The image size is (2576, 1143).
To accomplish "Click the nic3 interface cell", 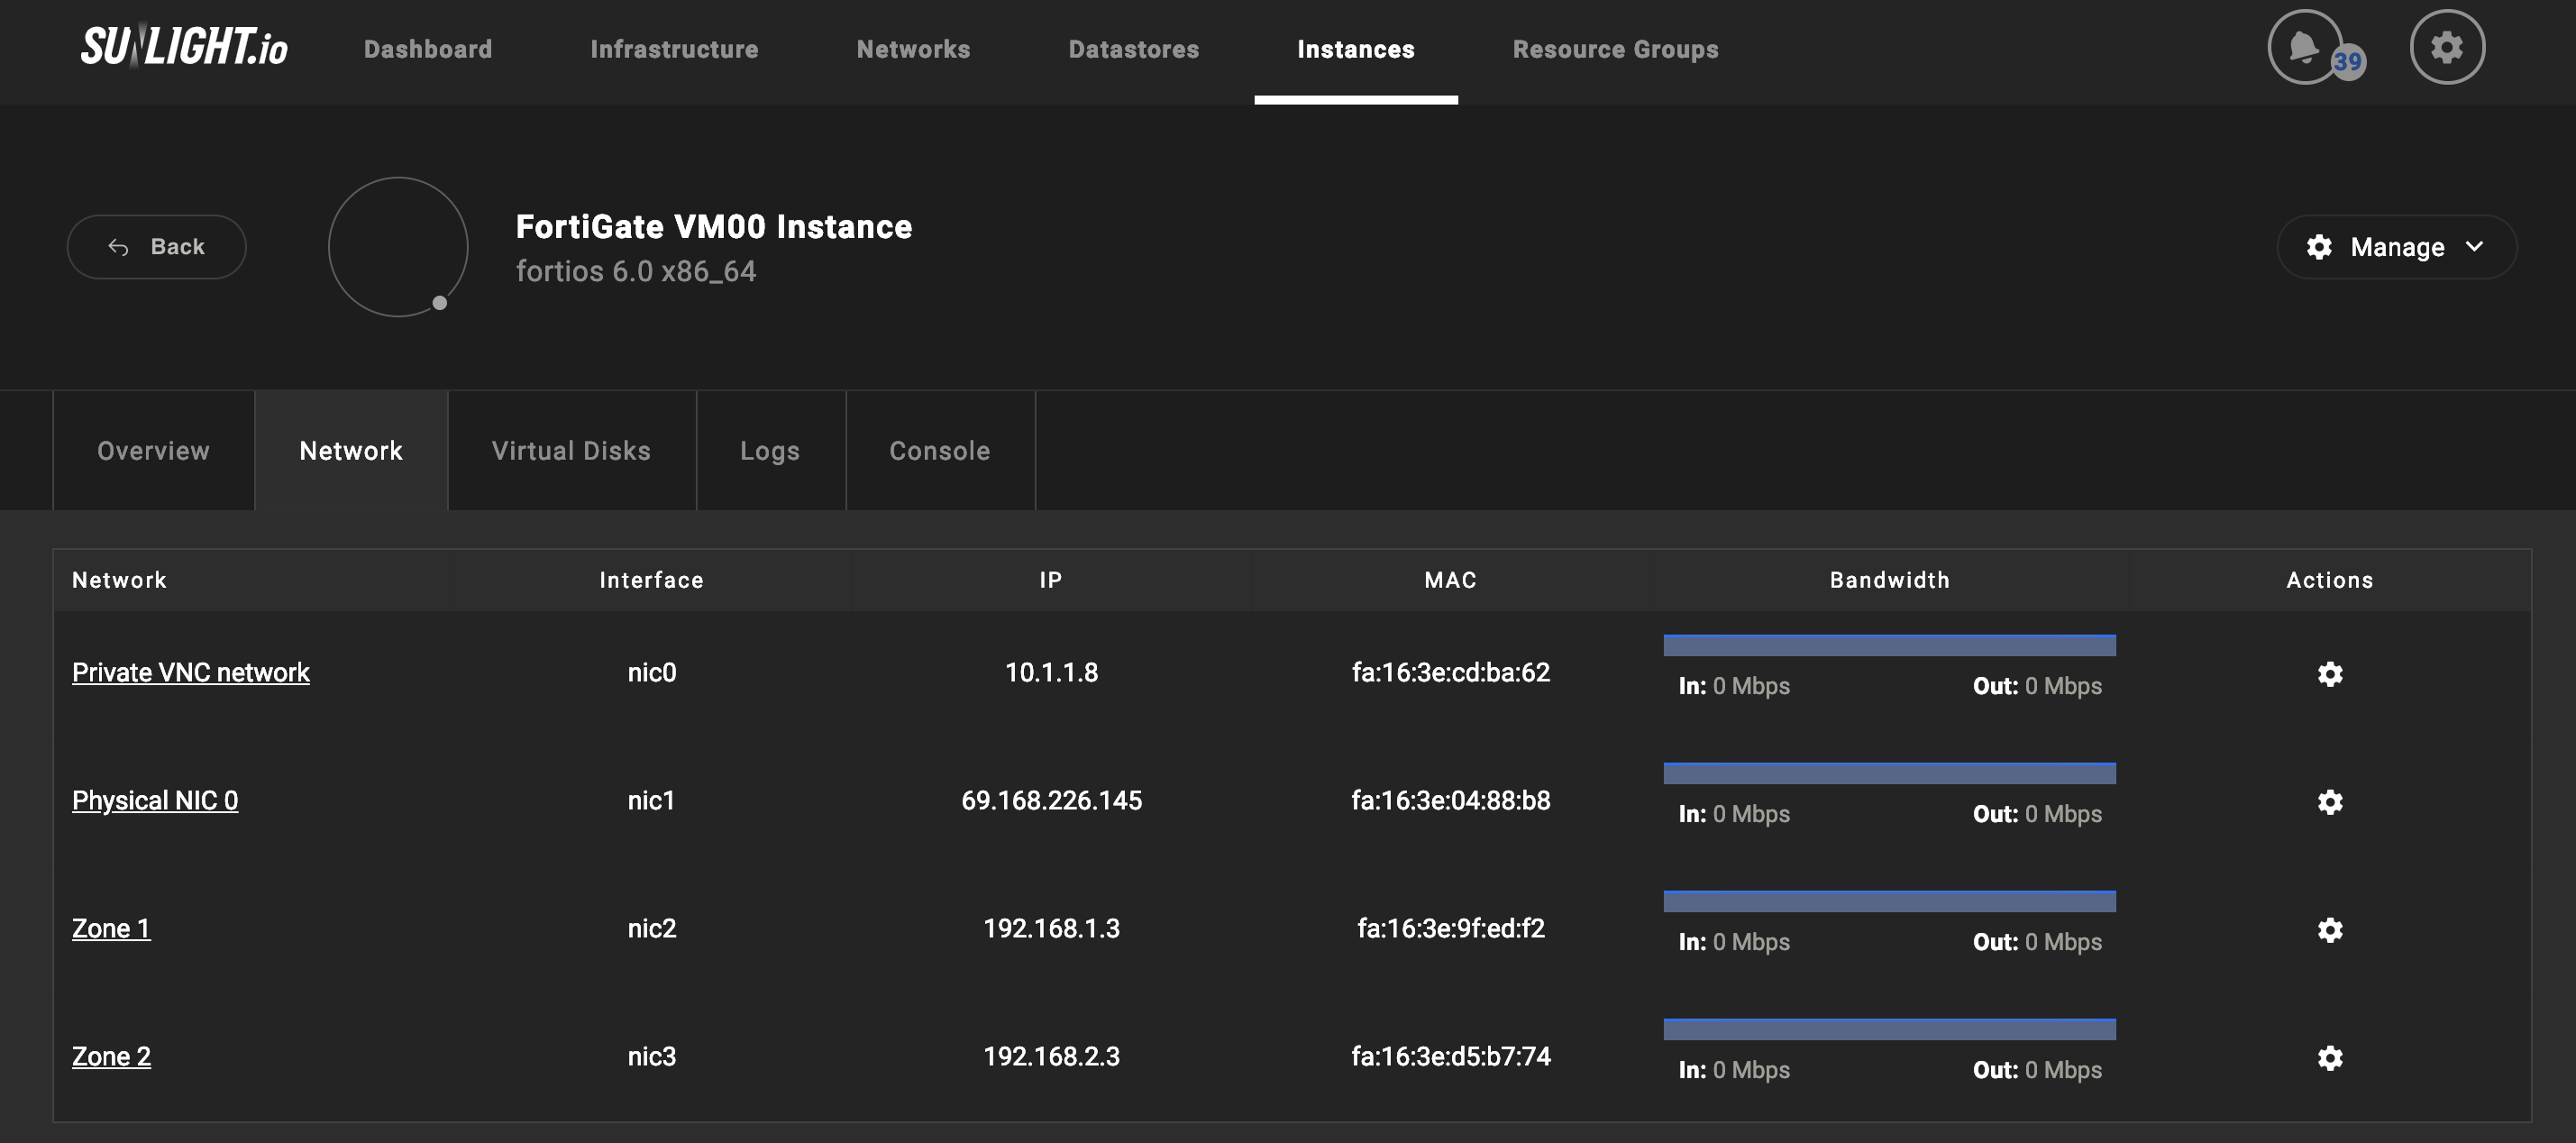I will [x=651, y=1056].
